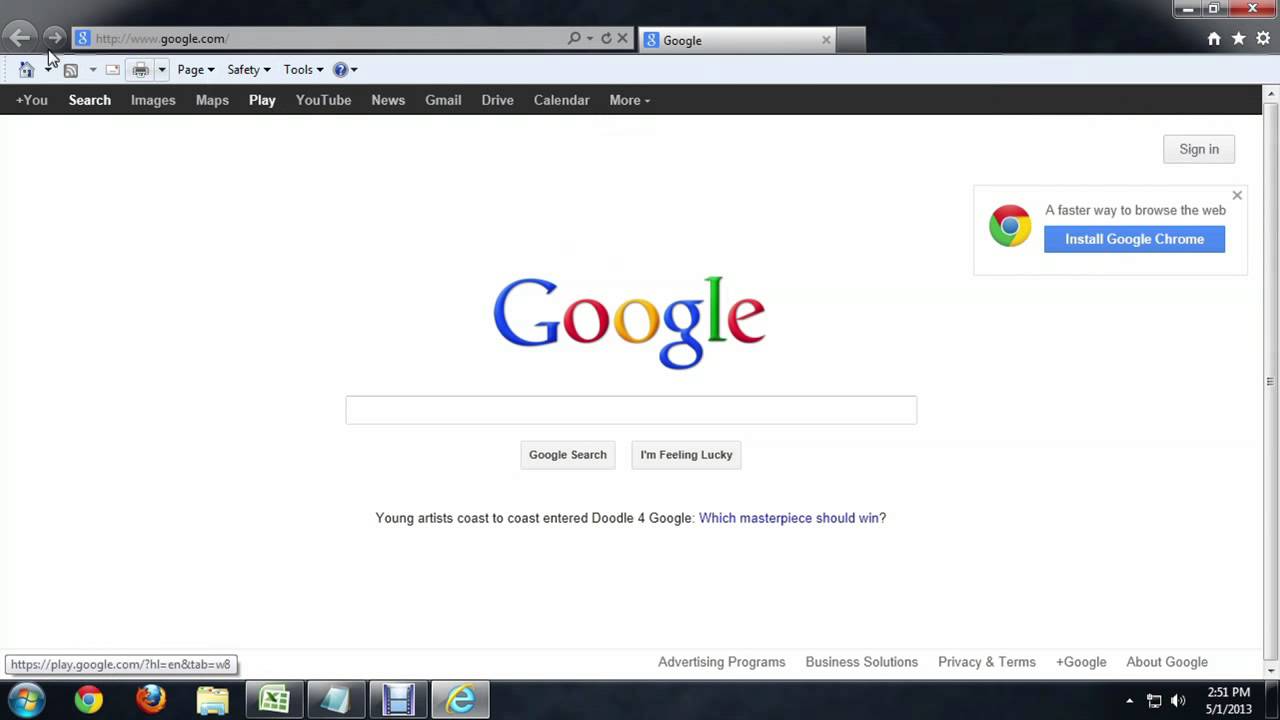Open the Tools menu dropdown
The height and width of the screenshot is (720, 1280).
pos(303,70)
